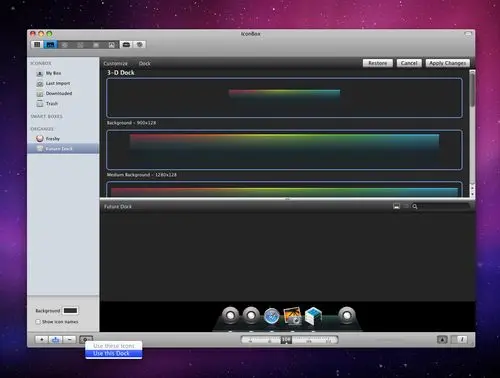Viewport: 500px width, 378px height.
Task: Open the Background color well
Action: point(70,310)
